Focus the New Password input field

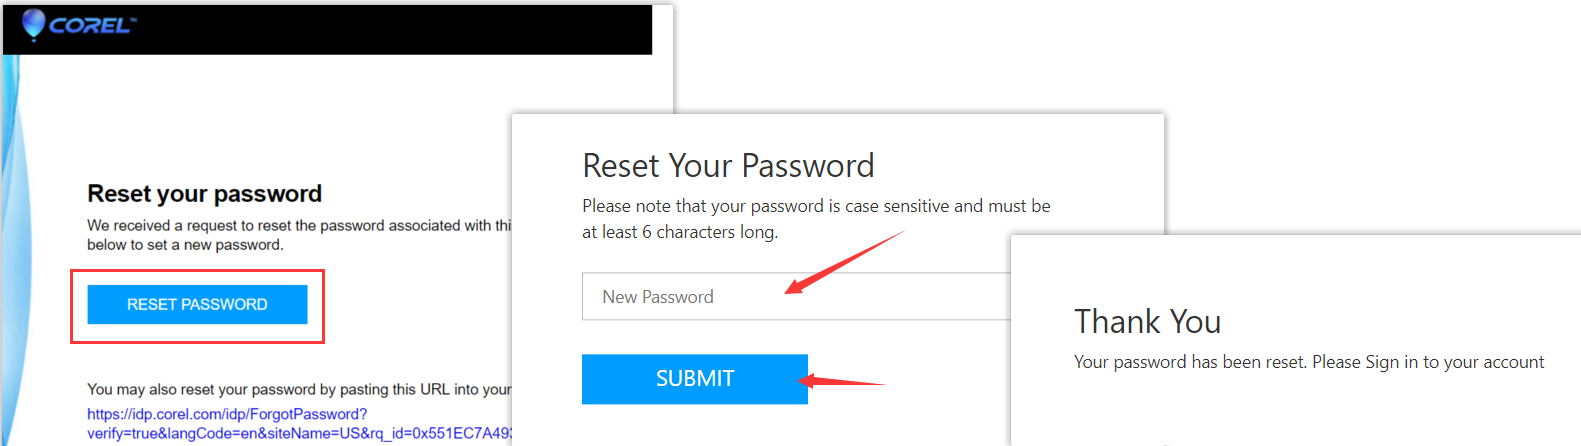[x=795, y=297]
